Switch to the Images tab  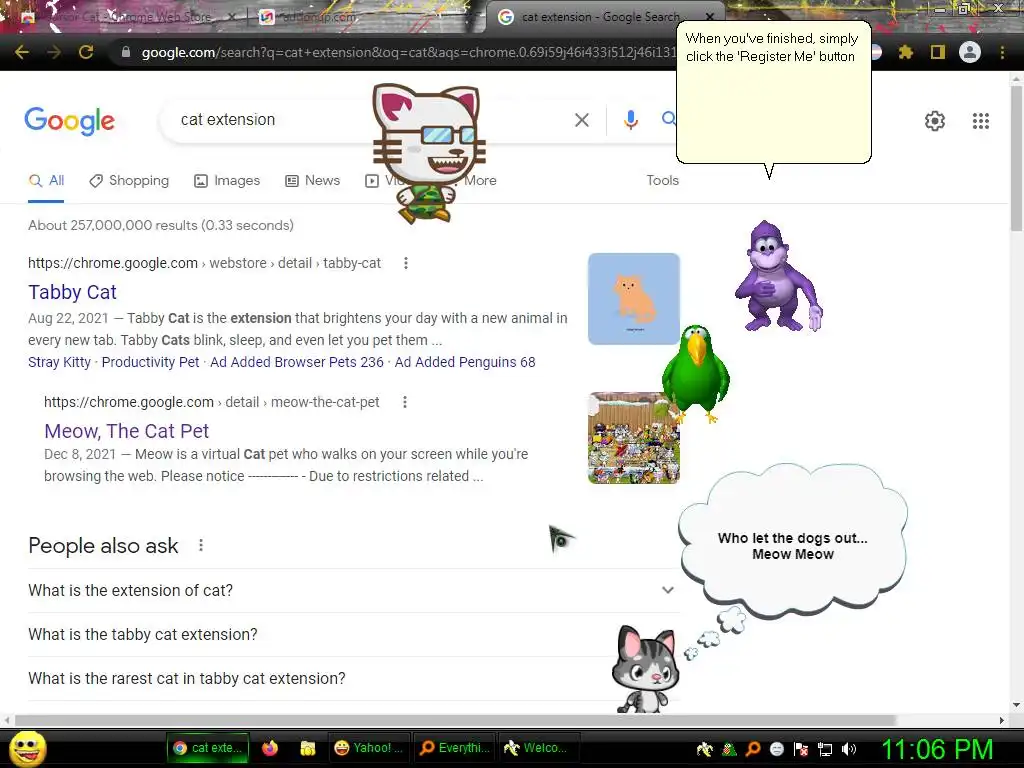click(x=227, y=181)
